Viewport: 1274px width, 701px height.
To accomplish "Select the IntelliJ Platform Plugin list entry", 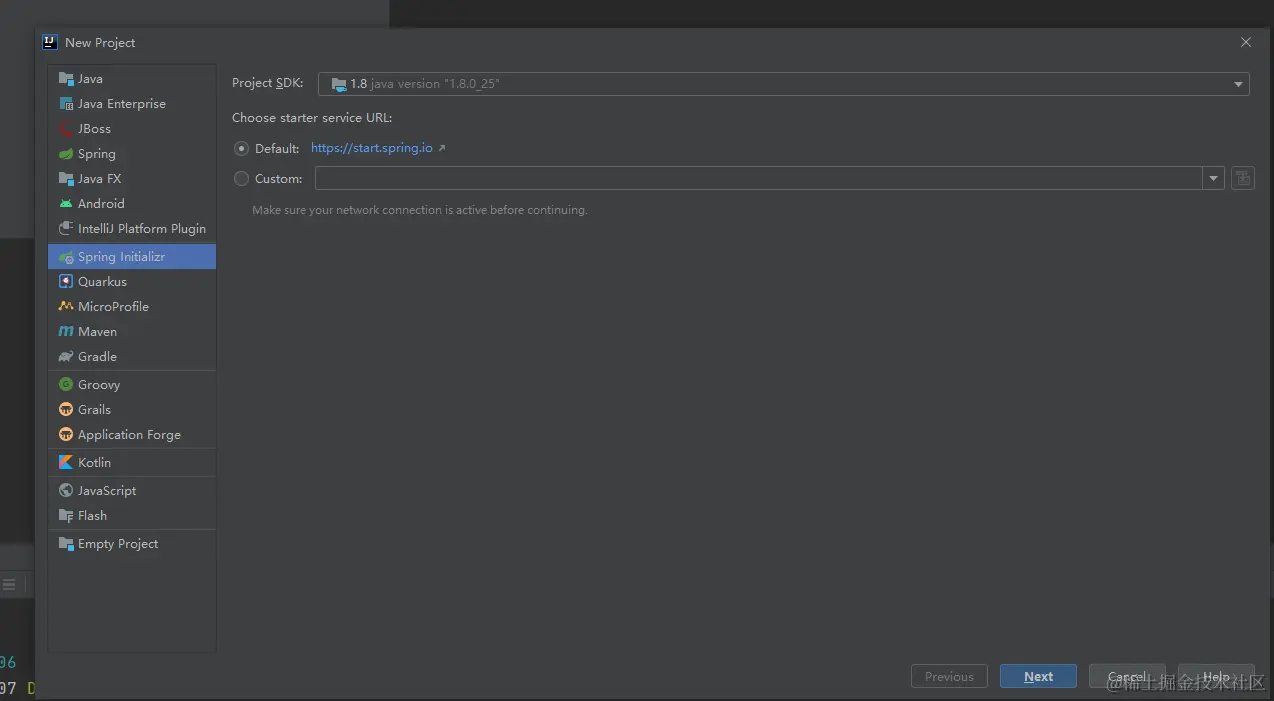I will [132, 229].
